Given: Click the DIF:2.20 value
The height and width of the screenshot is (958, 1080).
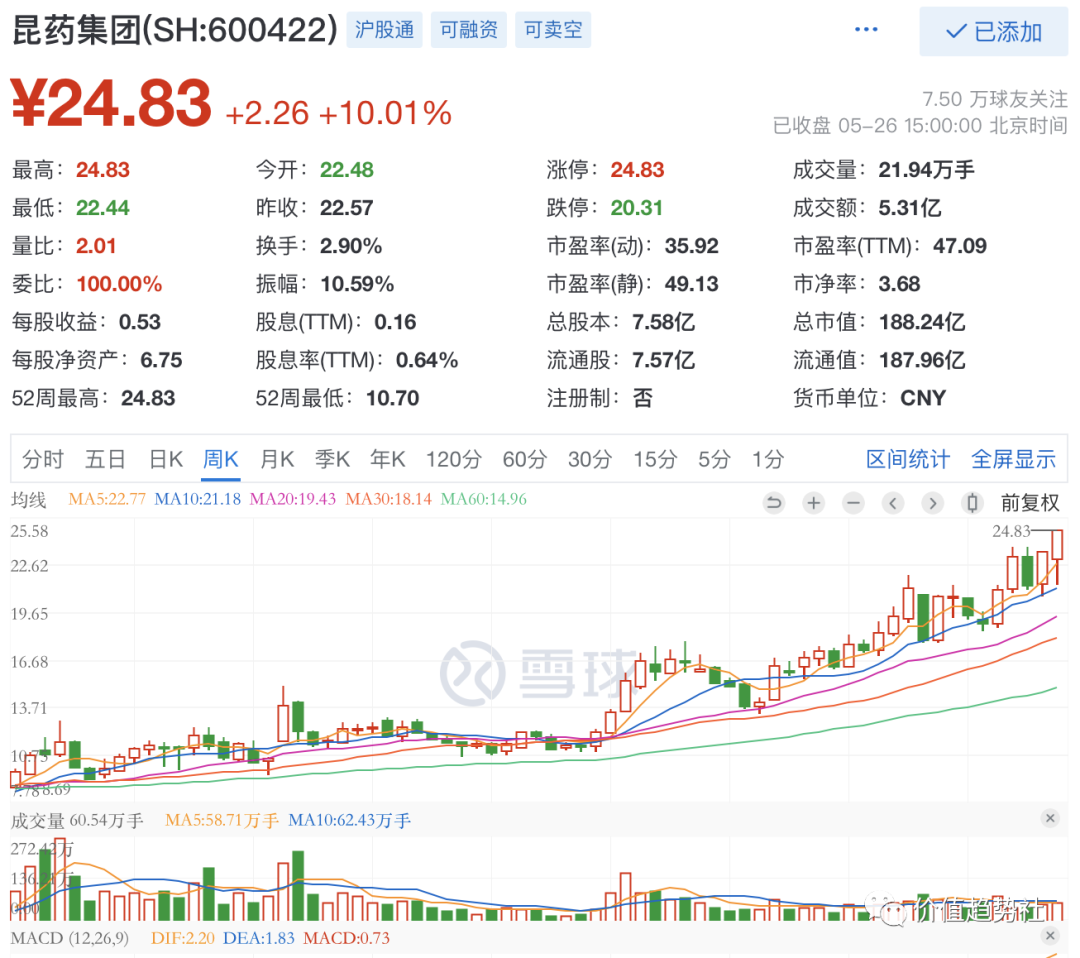Looking at the screenshot, I should 183,938.
